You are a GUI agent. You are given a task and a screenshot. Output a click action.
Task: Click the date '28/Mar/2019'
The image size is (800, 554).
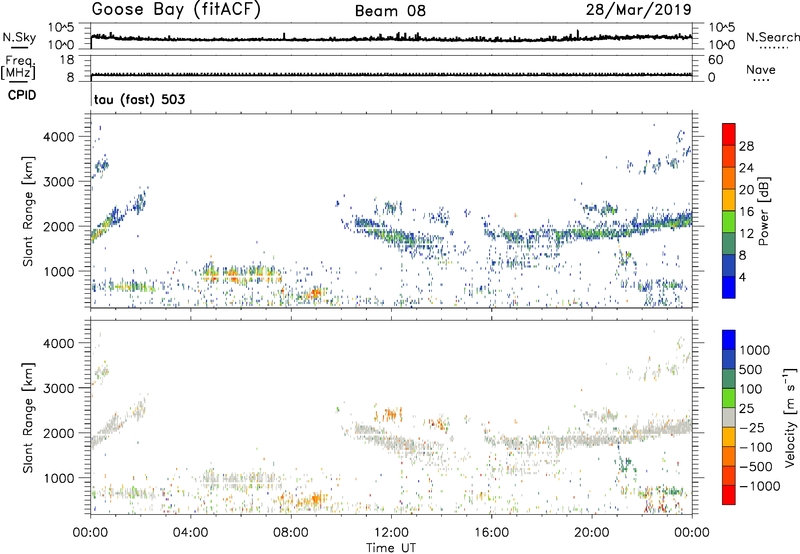638,9
